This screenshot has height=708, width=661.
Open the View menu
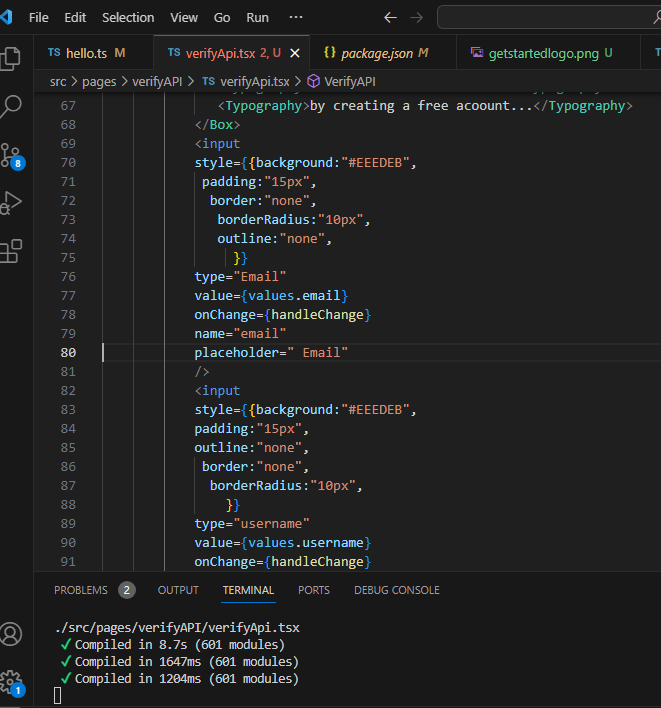(x=184, y=18)
